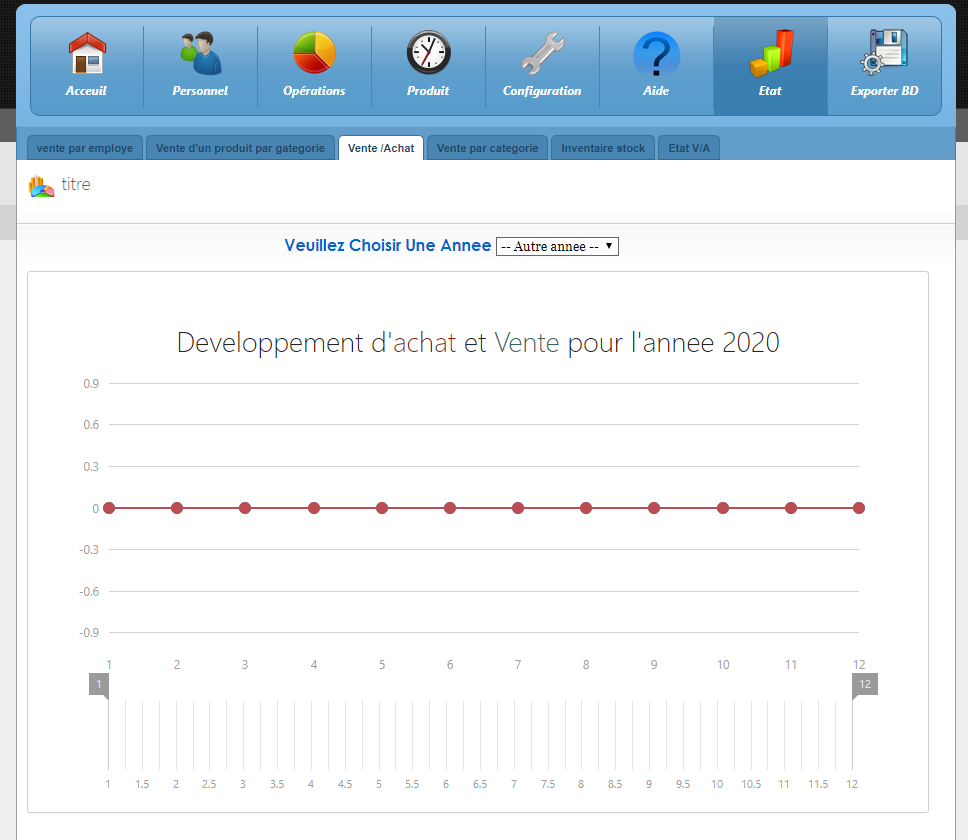Open Opérations pie chart icon
968x840 pixels.
tap(314, 54)
